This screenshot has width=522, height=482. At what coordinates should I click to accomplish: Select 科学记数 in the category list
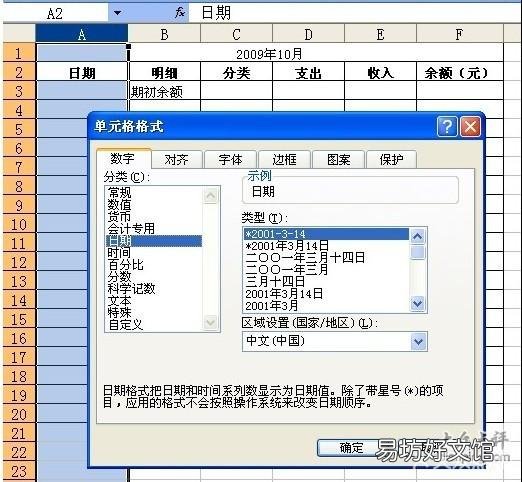pyautogui.click(x=154, y=289)
